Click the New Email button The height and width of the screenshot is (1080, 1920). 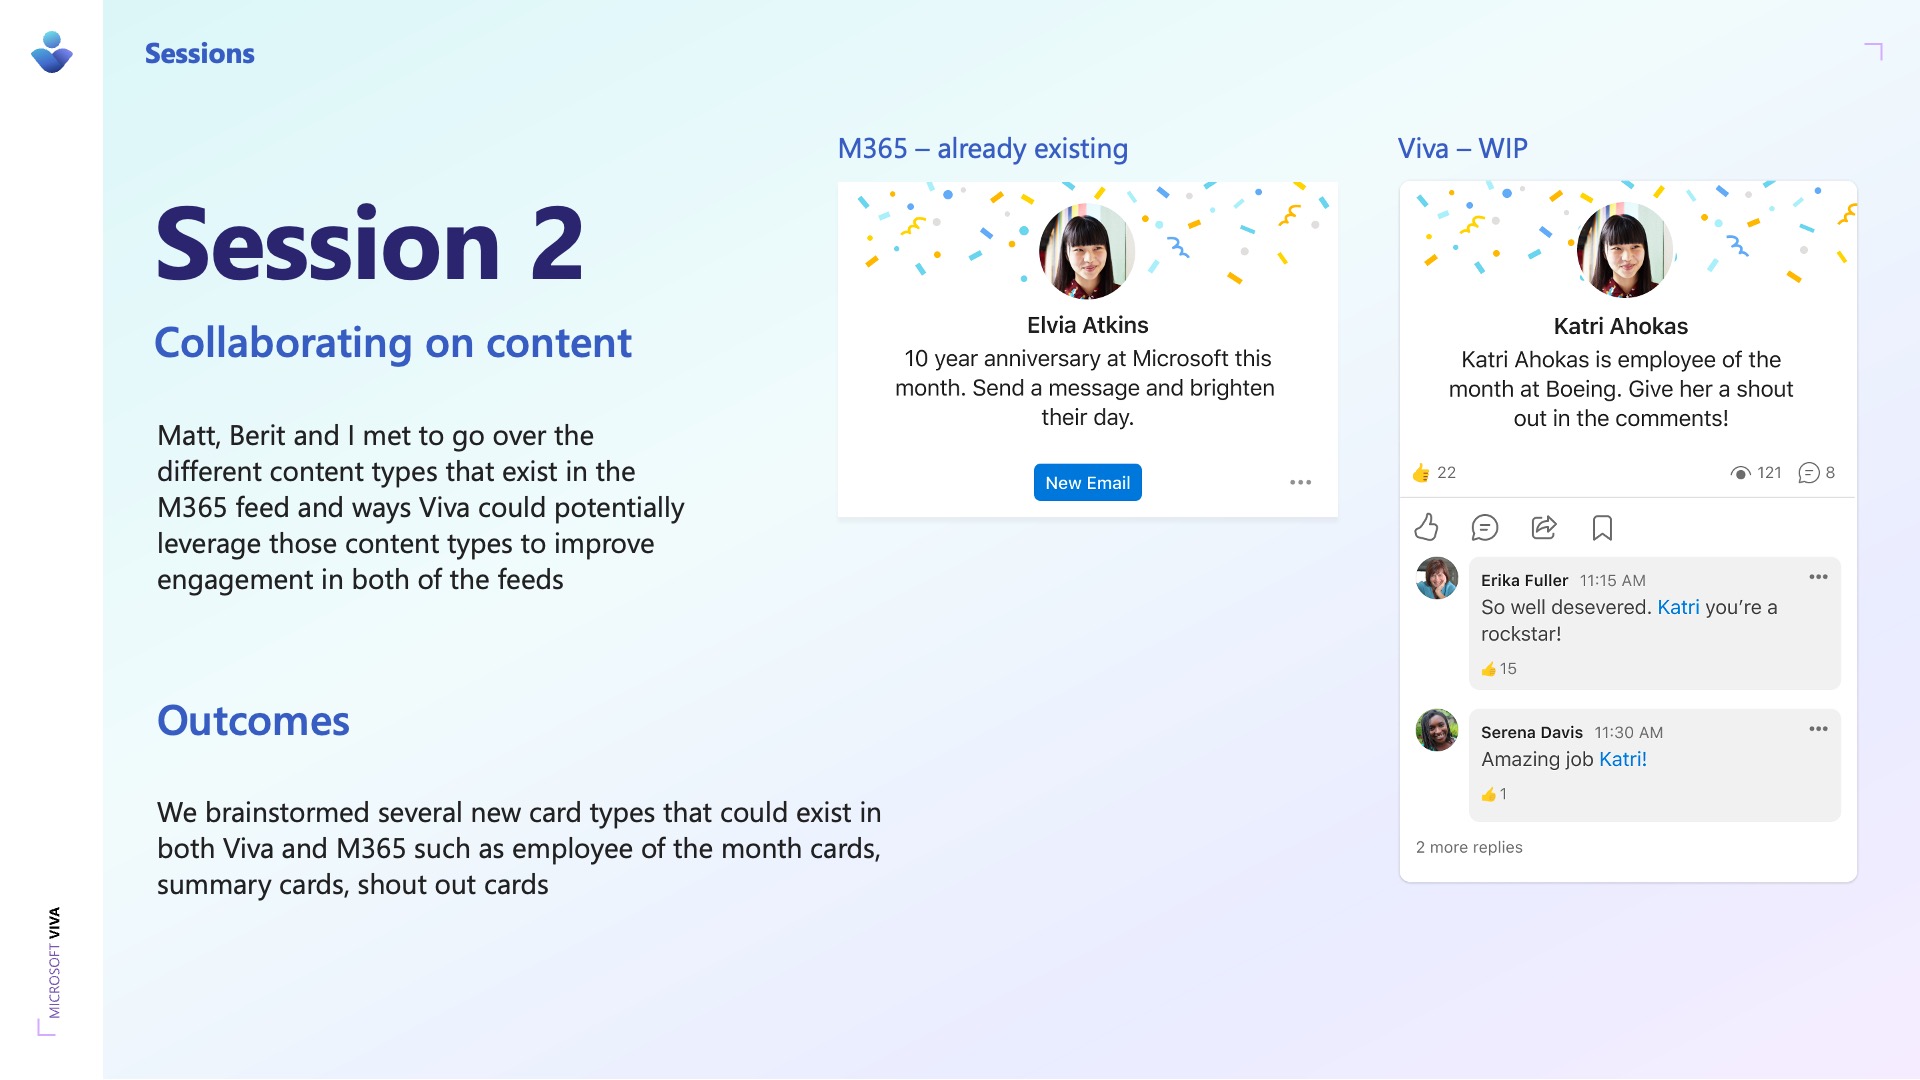[1087, 483]
